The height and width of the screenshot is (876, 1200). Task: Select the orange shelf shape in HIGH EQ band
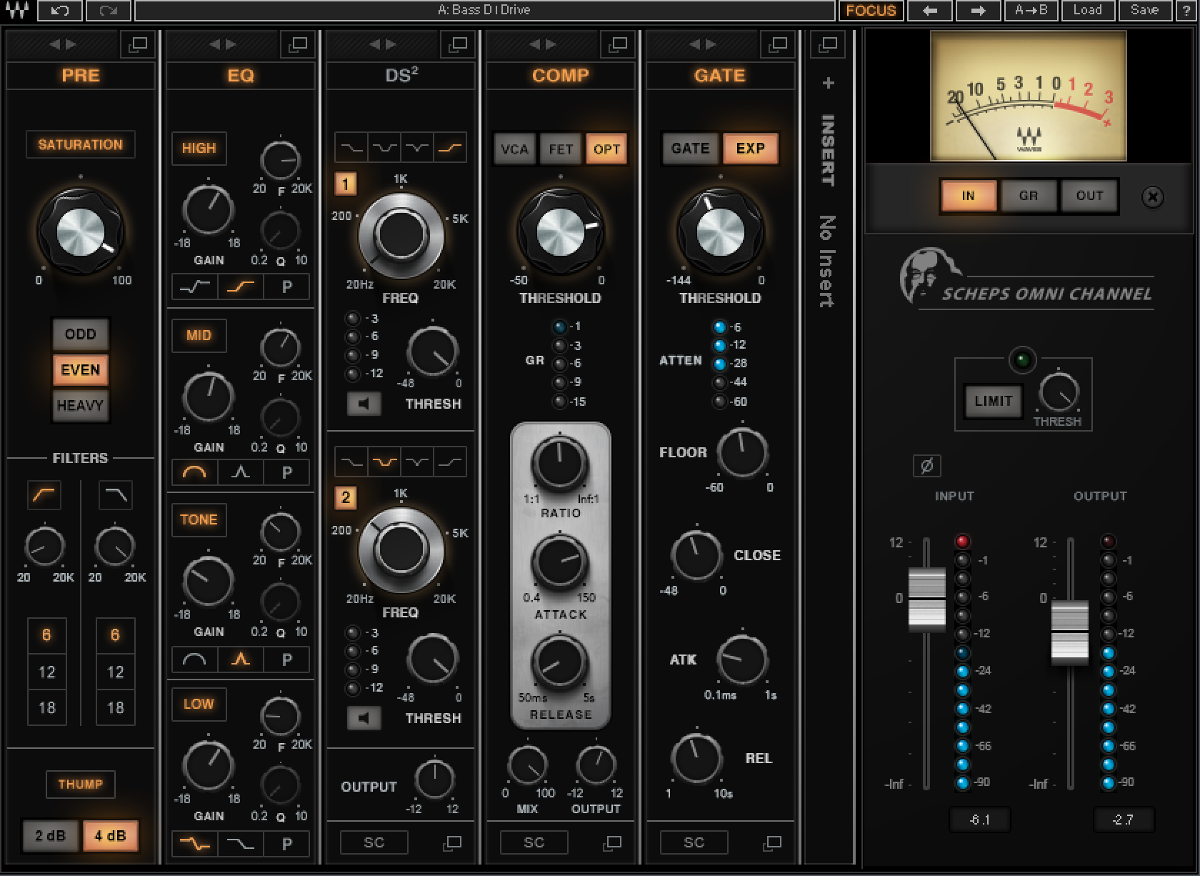coord(241,287)
